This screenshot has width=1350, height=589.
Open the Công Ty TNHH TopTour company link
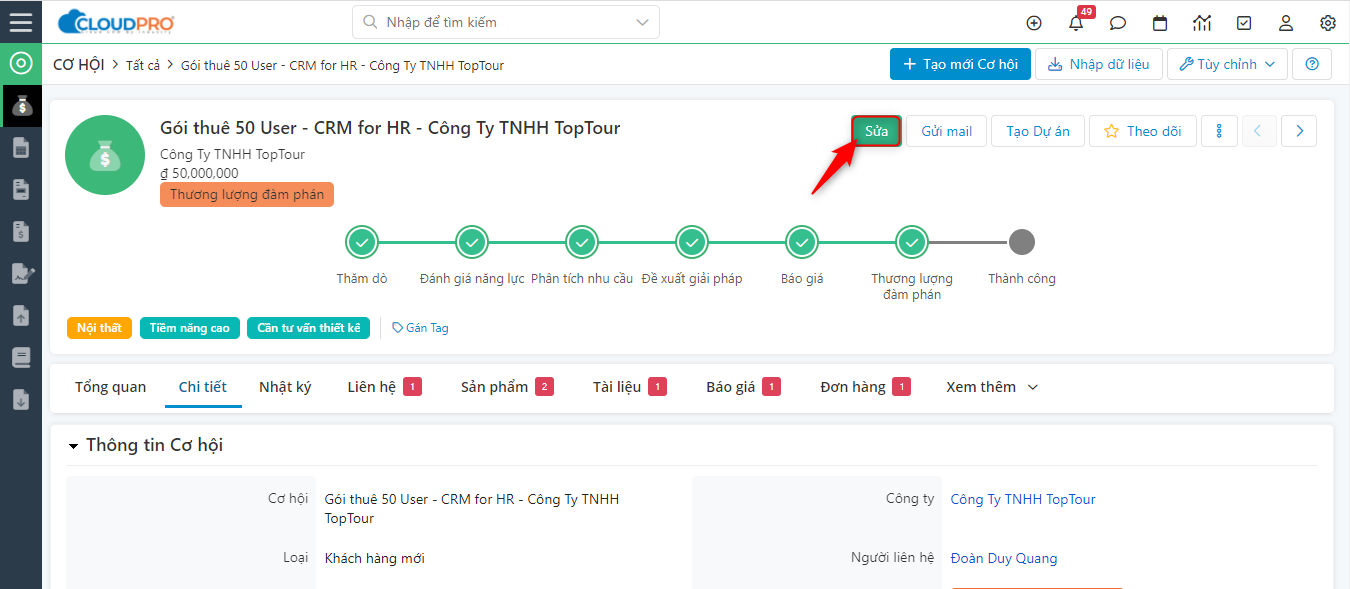1023,499
